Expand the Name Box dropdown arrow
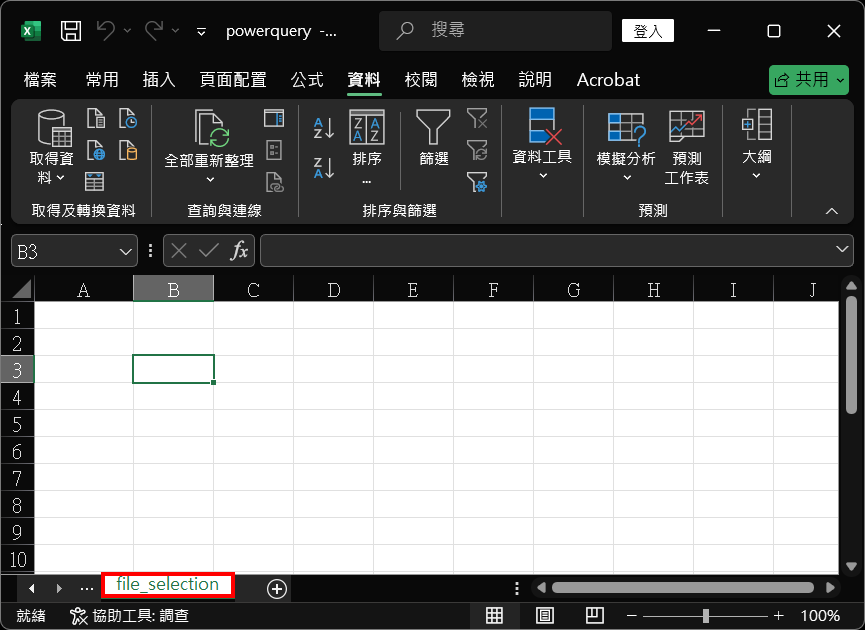Screen dimensions: 865x630 [x=126, y=251]
